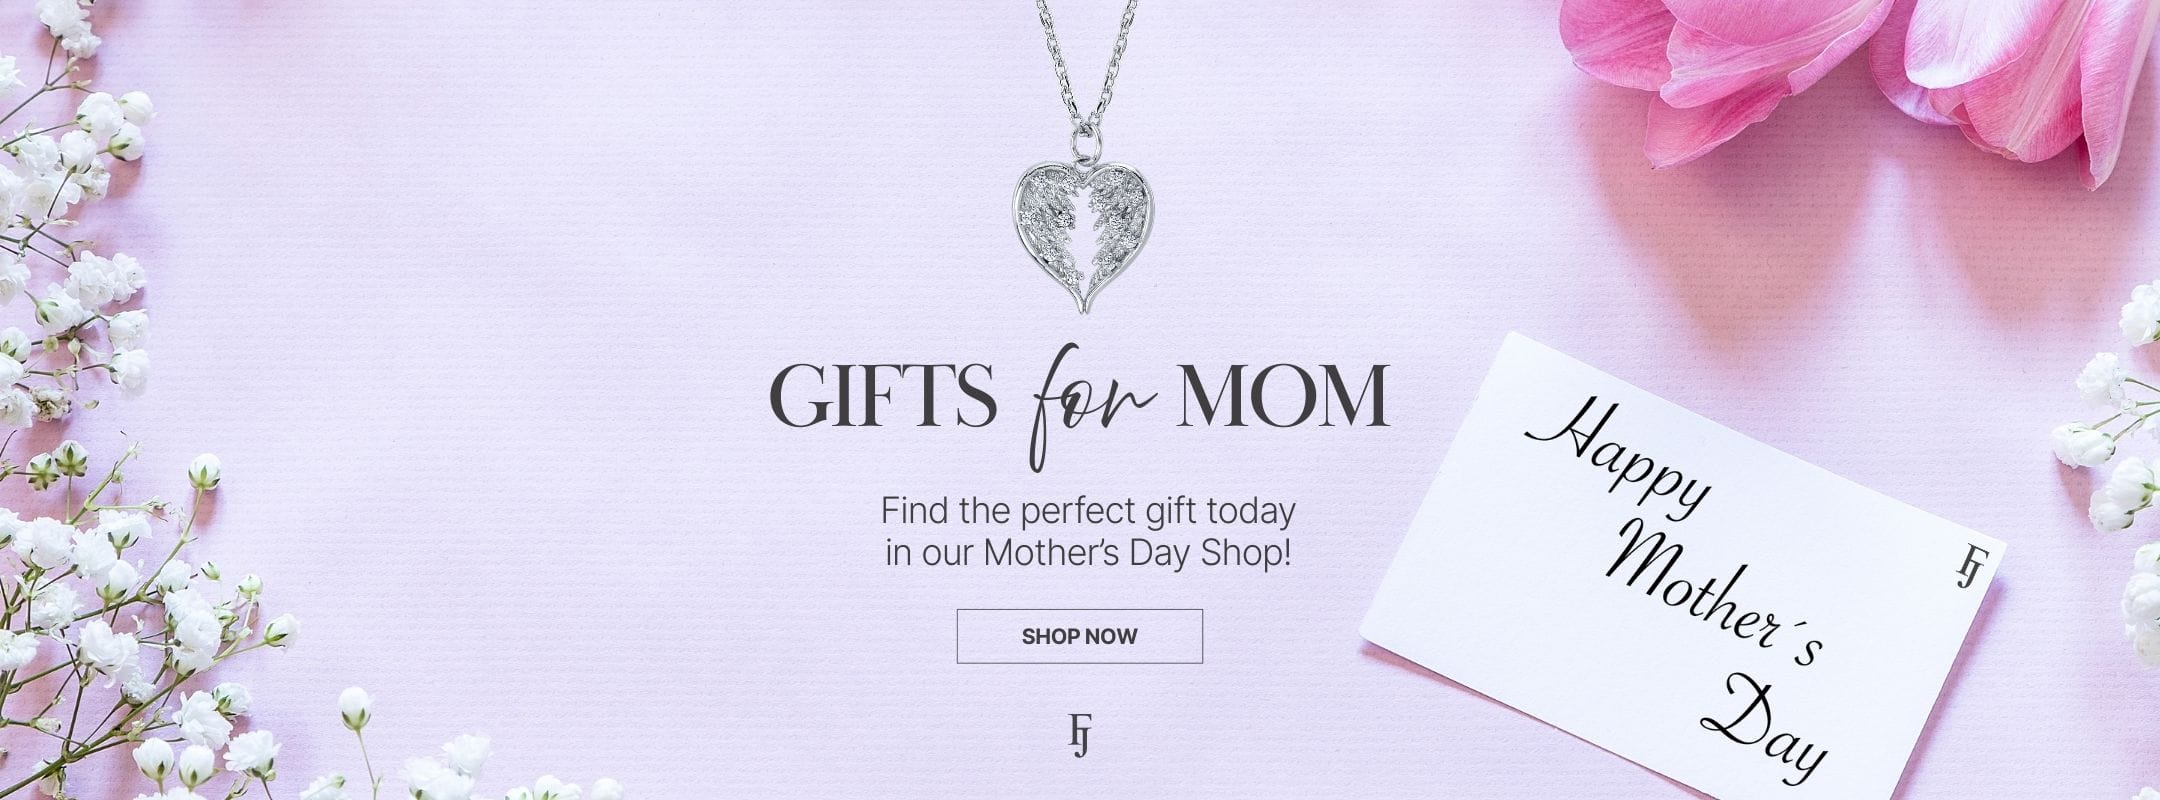Screen dimensions: 2160x800
Task: Click 'Find the perfect gift today' text
Action: 1088,512
